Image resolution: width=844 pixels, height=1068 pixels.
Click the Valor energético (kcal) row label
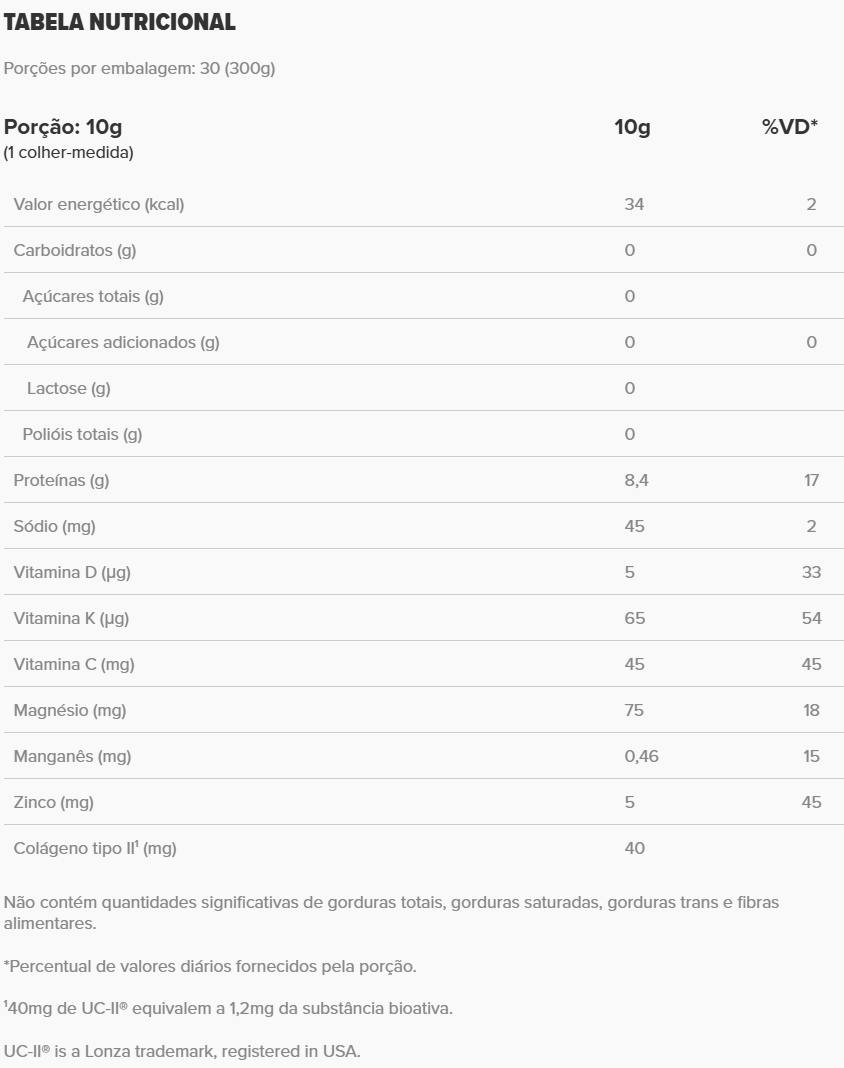(99, 204)
